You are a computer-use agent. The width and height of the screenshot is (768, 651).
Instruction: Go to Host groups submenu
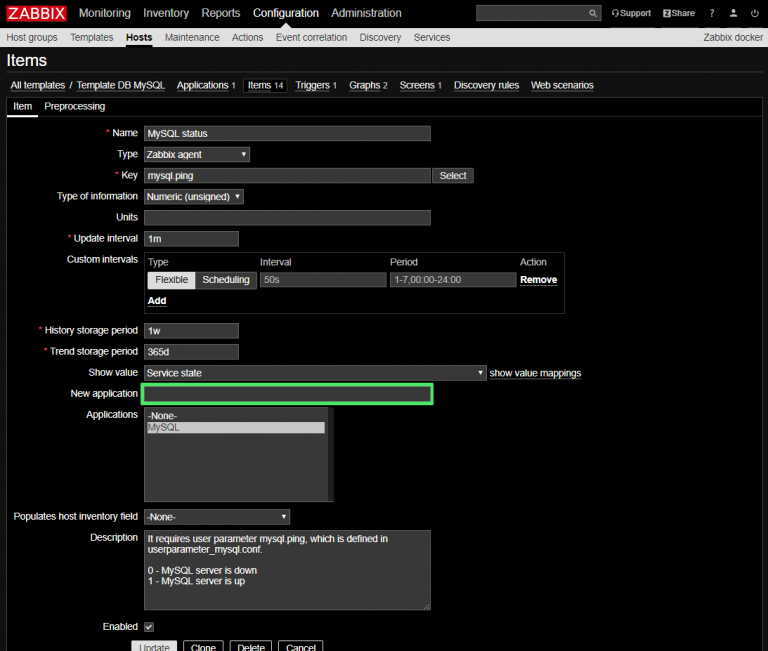click(32, 38)
